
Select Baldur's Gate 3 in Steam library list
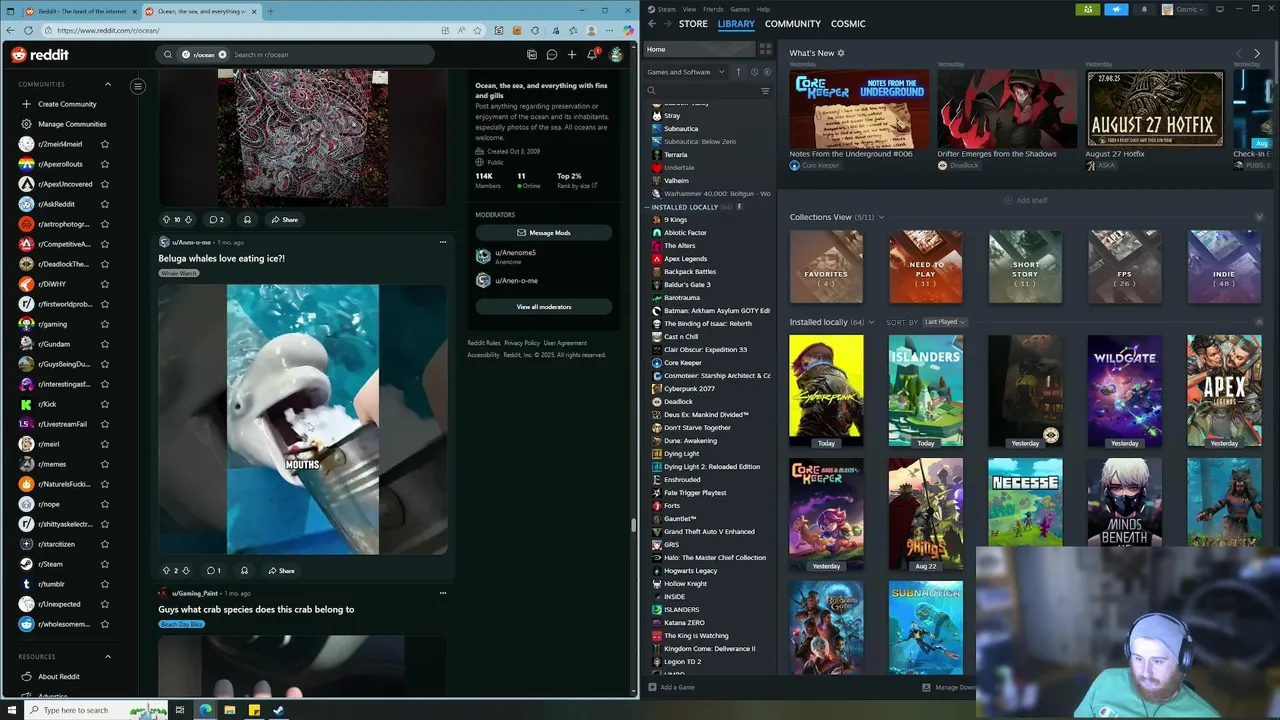click(687, 285)
